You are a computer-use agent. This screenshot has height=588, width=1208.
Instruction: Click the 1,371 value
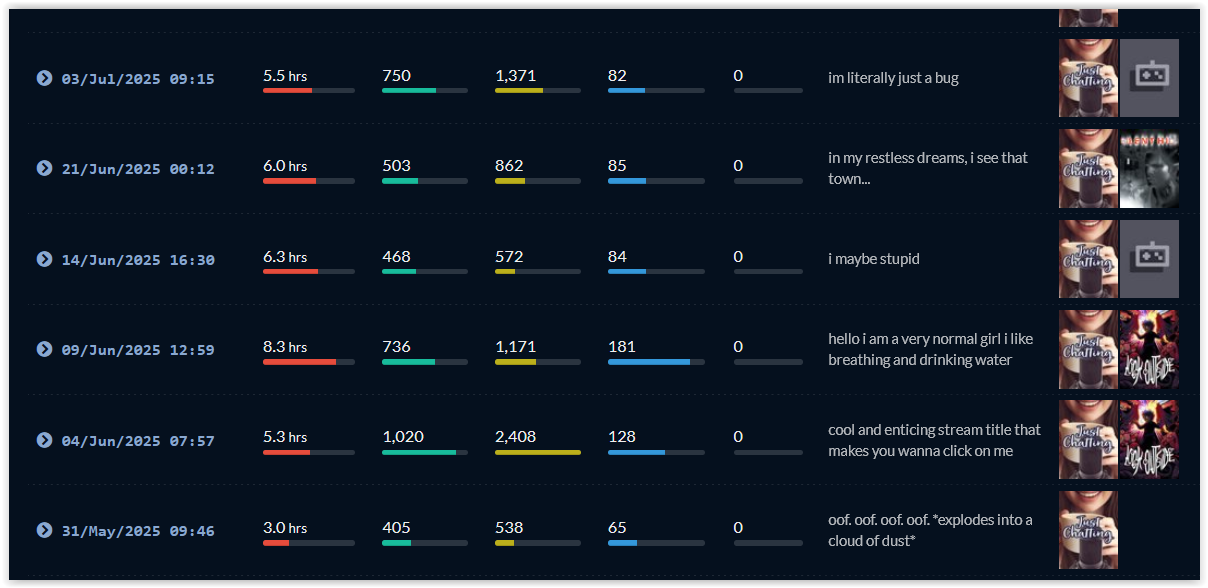click(x=515, y=76)
